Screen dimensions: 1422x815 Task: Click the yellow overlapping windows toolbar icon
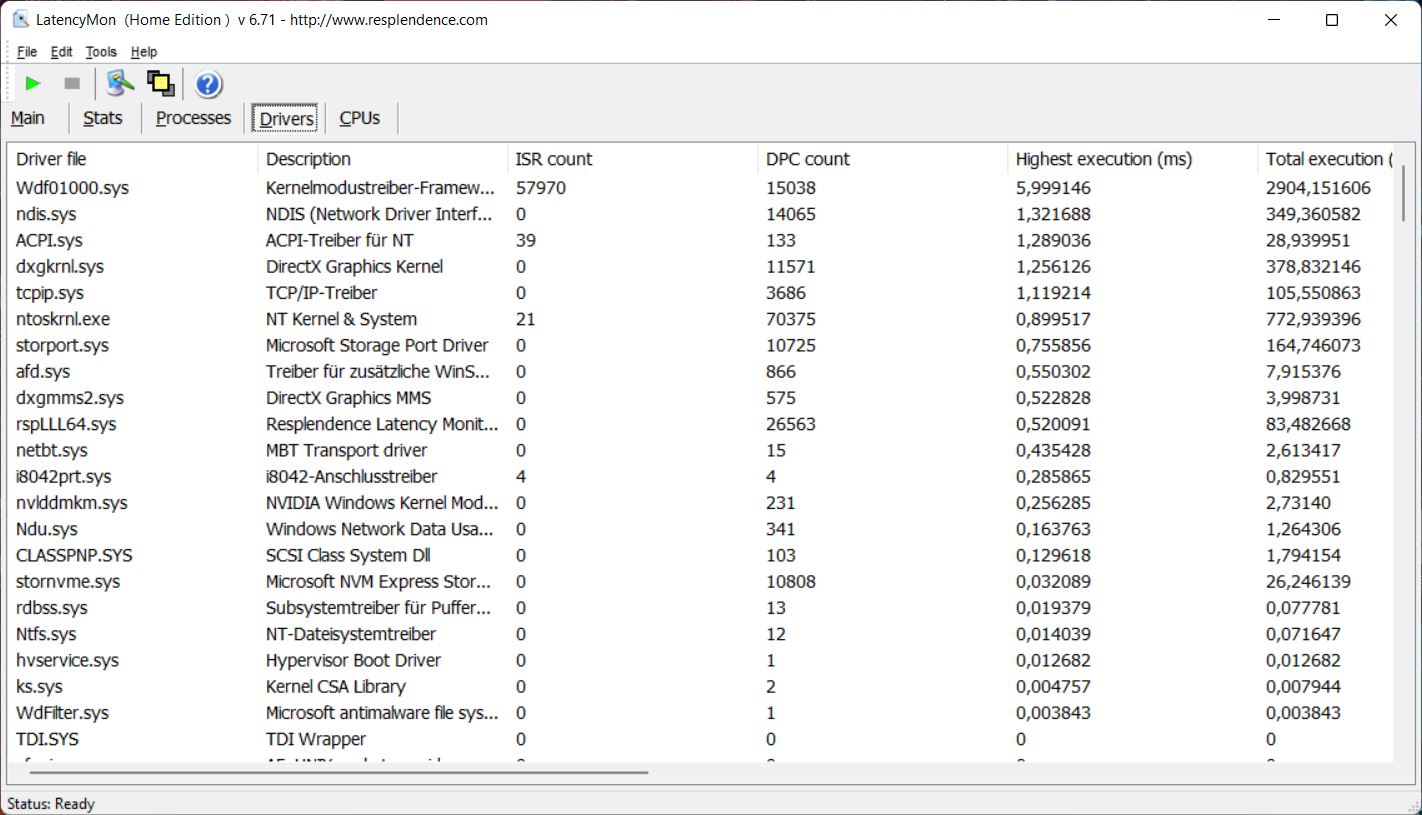click(x=161, y=84)
